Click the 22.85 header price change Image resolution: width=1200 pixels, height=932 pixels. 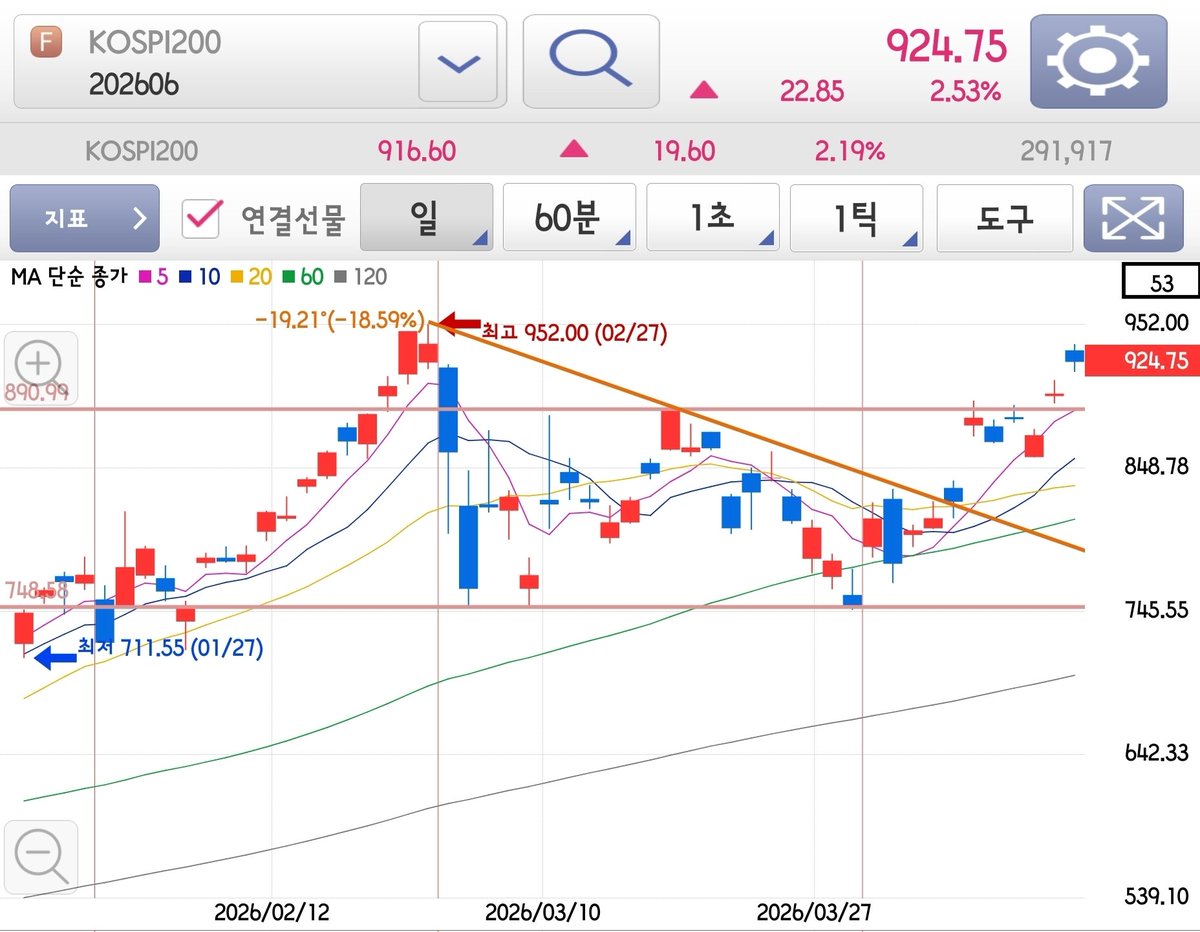812,92
